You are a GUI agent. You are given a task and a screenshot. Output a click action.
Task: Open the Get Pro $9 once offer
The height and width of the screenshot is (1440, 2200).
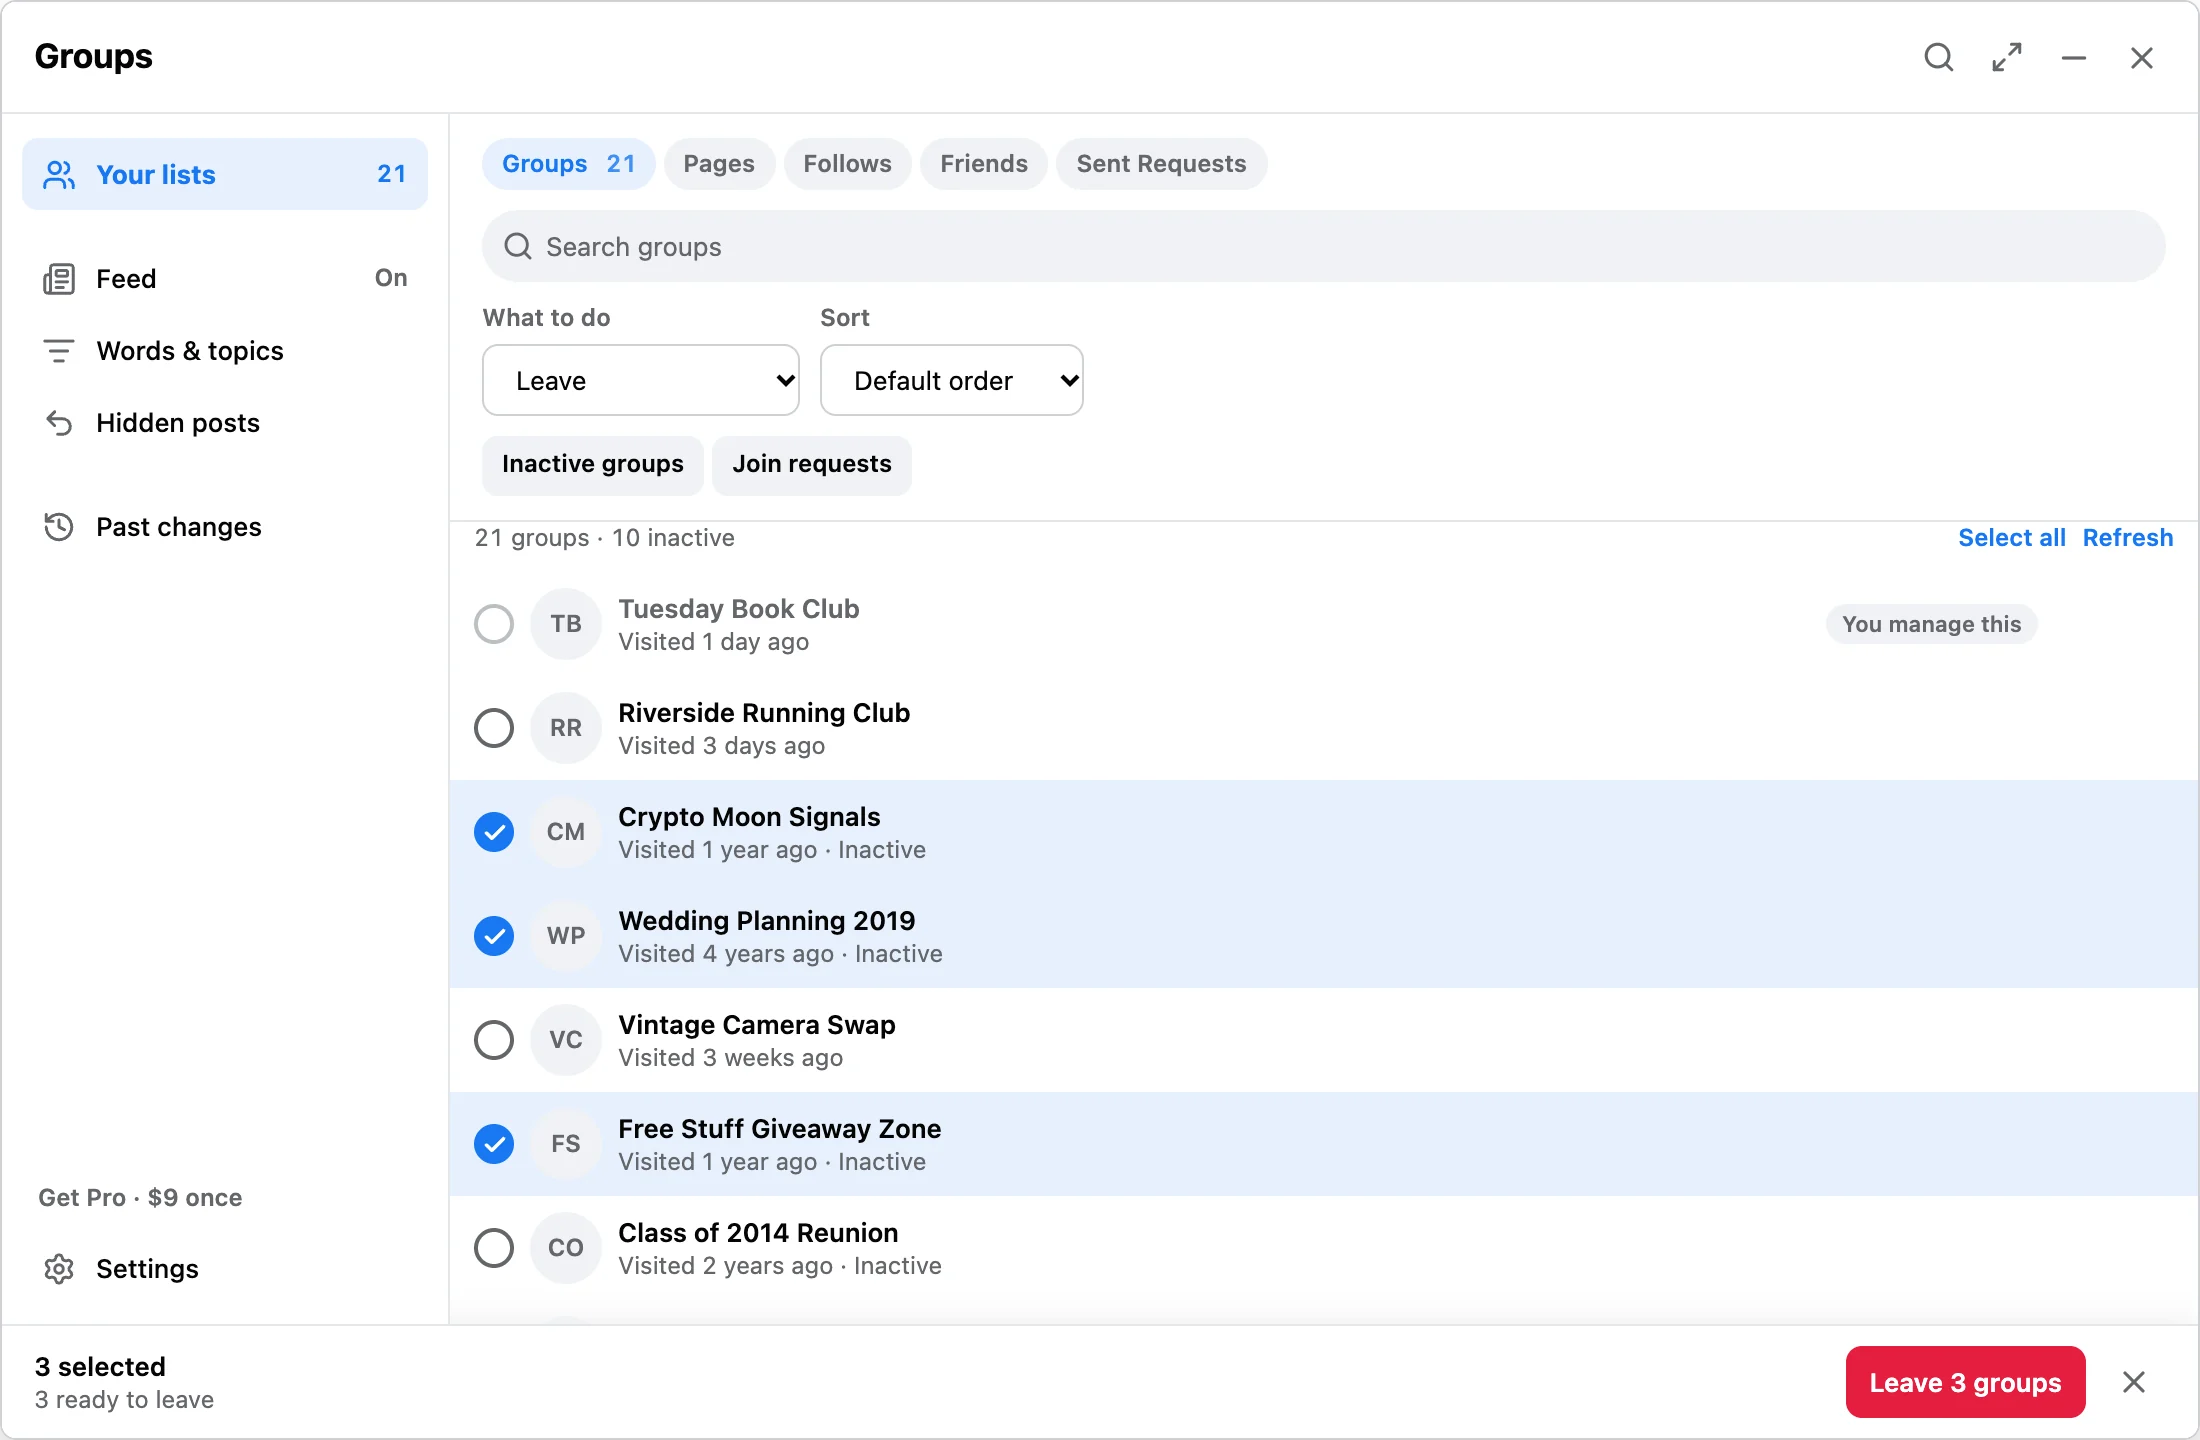click(140, 1198)
